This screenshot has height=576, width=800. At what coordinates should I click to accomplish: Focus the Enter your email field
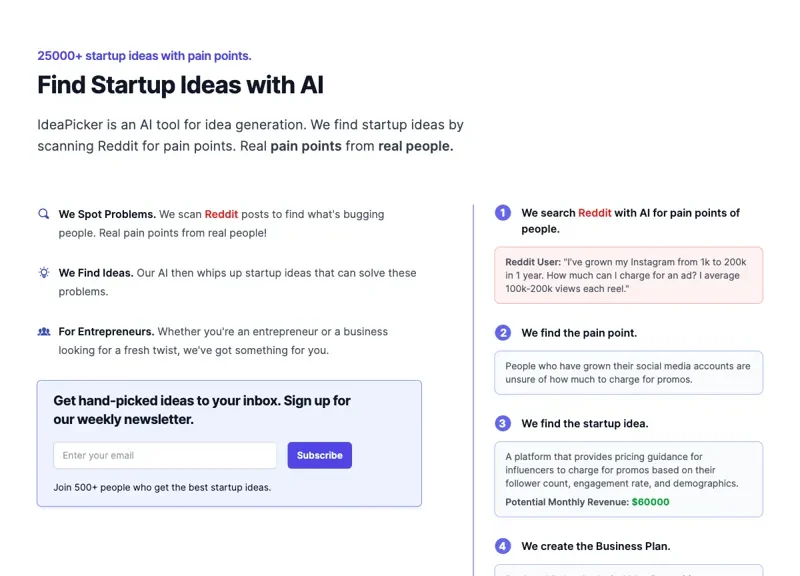165,456
